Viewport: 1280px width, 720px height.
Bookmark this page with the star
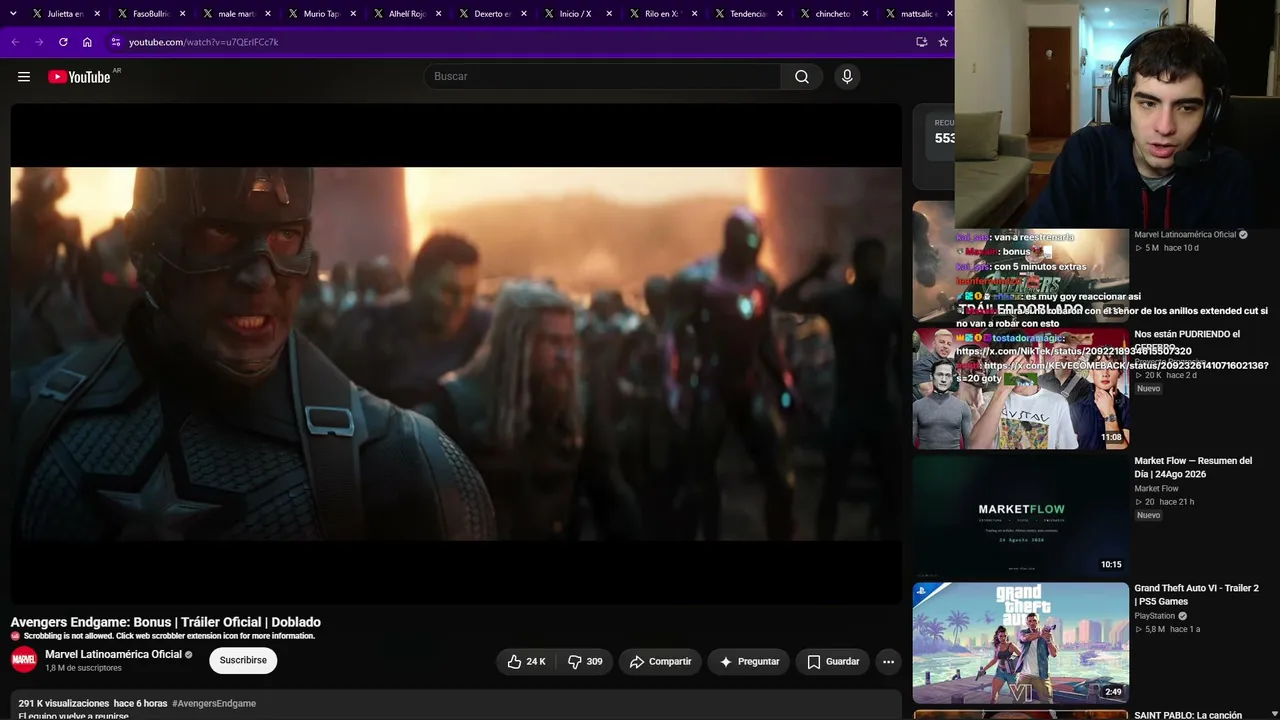[943, 42]
